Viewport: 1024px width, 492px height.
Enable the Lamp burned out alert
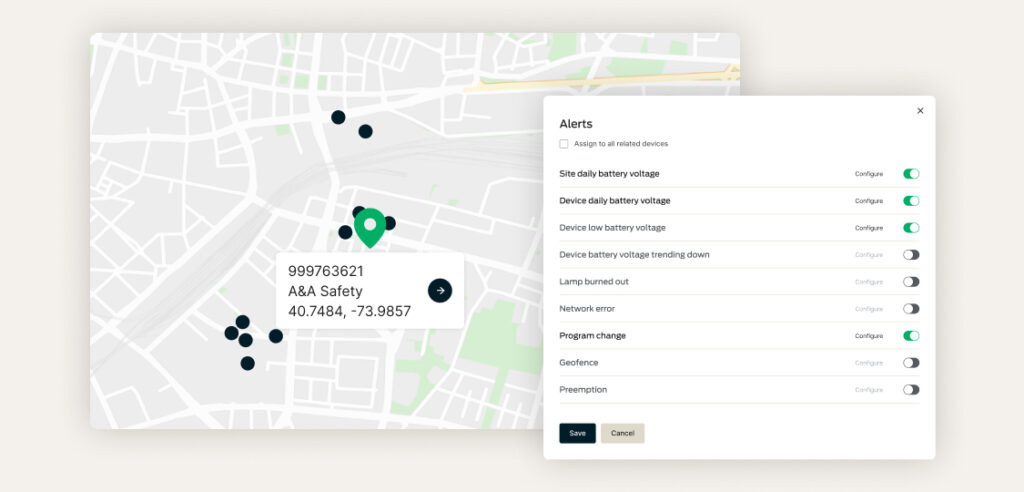coord(911,282)
